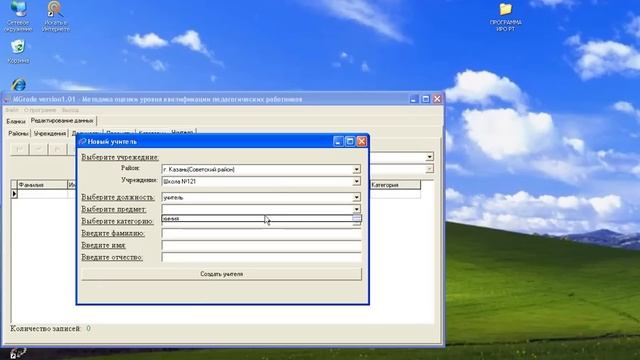
Task: Select the Internet Explorer desktop icon
Action: point(18,85)
